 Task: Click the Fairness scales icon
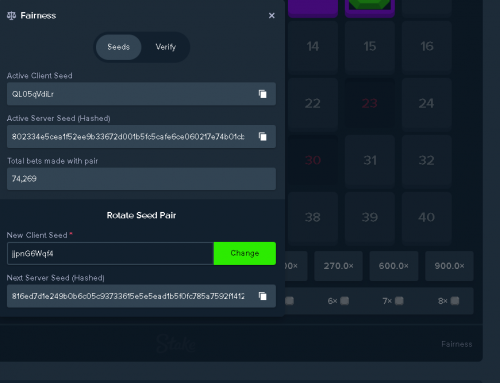11,16
